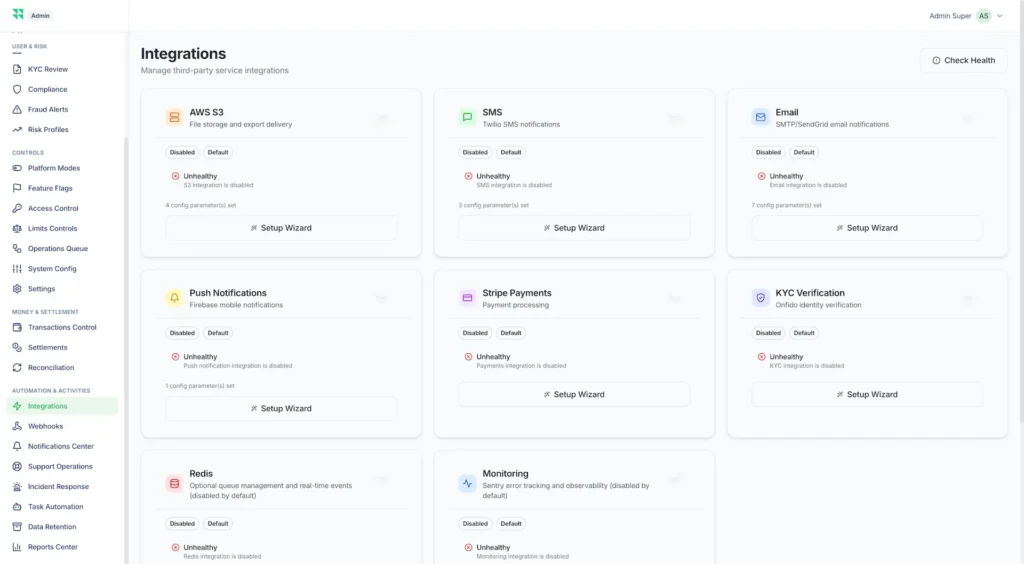The width and height of the screenshot is (1024, 564).
Task: Launch Setup Wizard for KYC Verification
Action: tap(867, 395)
